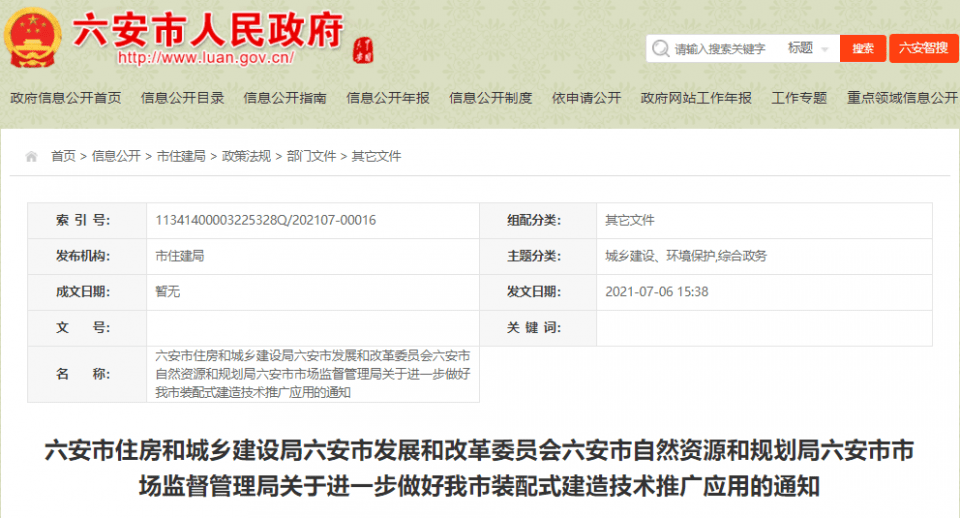
Task: Go to 首页 in breadcrumb
Action: (x=63, y=156)
